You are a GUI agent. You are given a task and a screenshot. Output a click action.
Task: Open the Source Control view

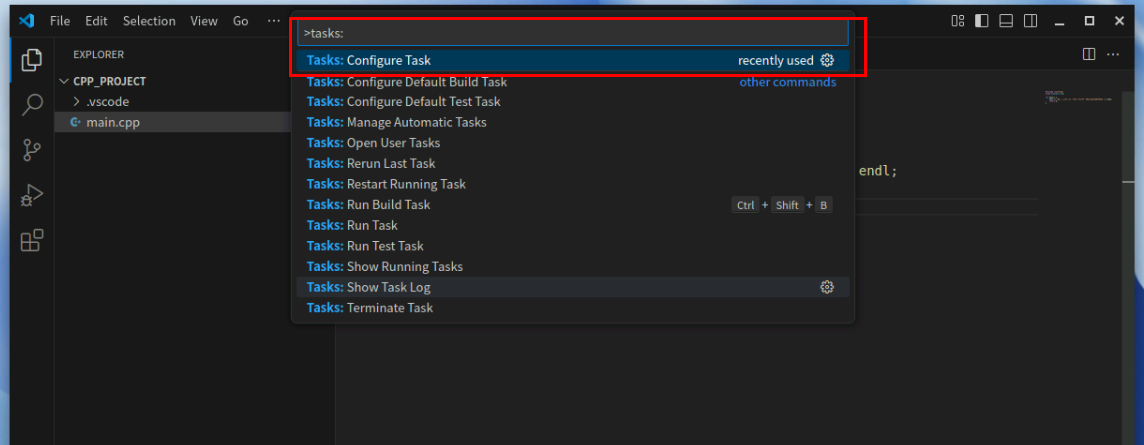[x=32, y=150]
